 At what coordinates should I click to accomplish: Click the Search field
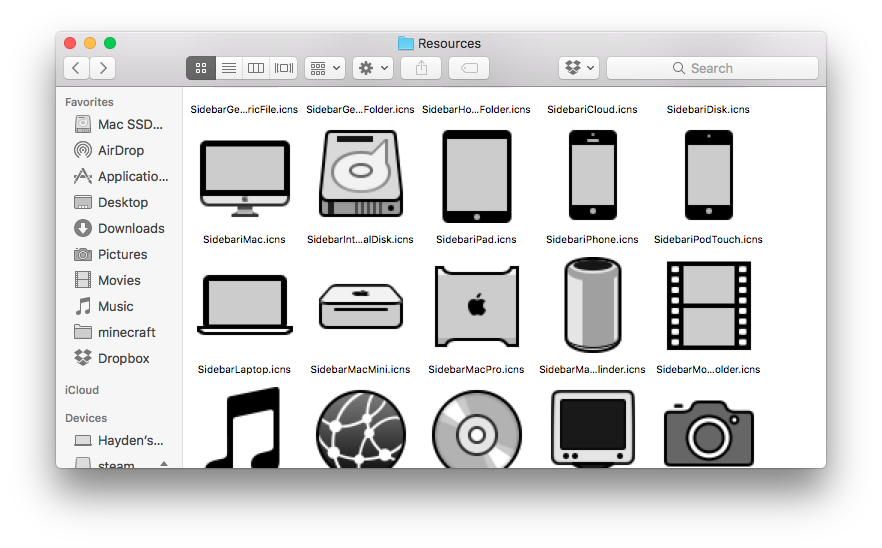pos(713,68)
